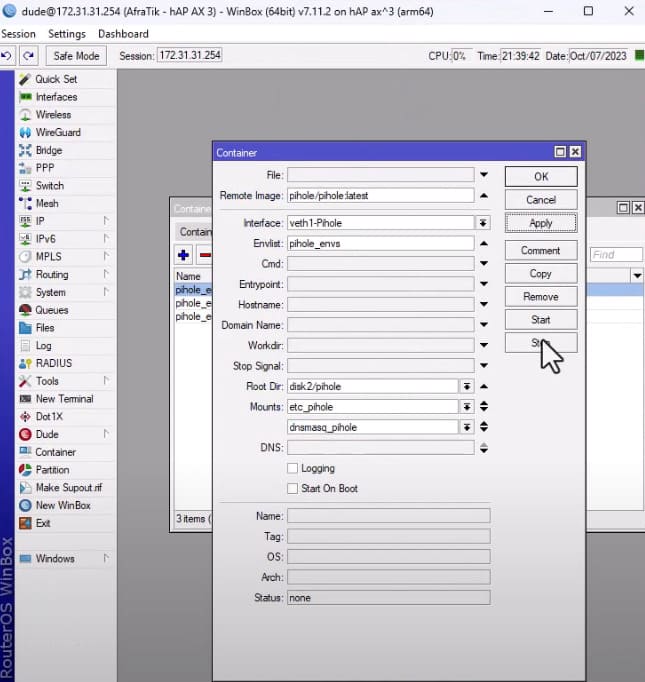This screenshot has width=645, height=682.
Task: Collapse the Remote Image field arrow
Action: [484, 195]
